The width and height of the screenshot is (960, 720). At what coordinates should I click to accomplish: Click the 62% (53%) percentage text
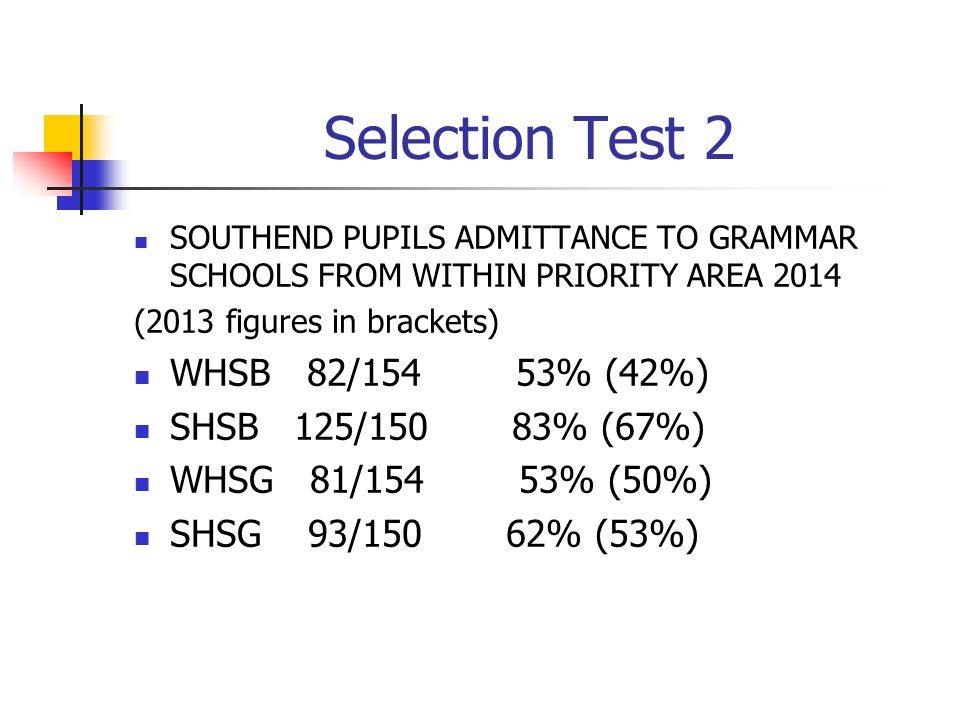[x=602, y=534]
